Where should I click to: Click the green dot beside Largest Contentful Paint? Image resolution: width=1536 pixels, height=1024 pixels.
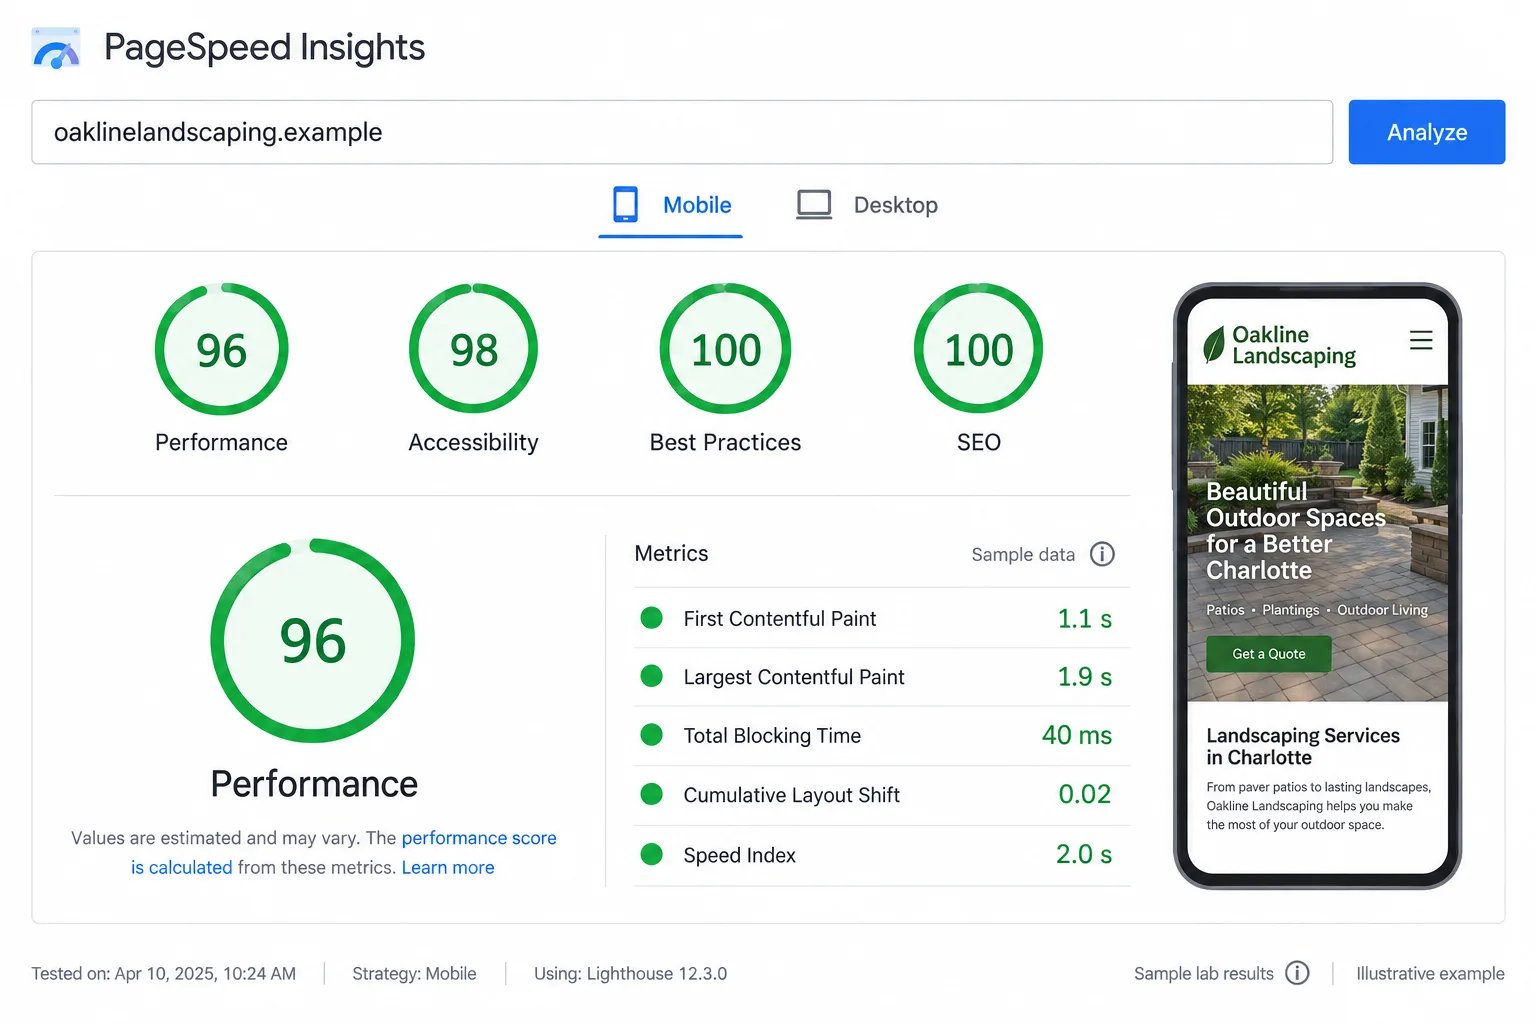[652, 677]
